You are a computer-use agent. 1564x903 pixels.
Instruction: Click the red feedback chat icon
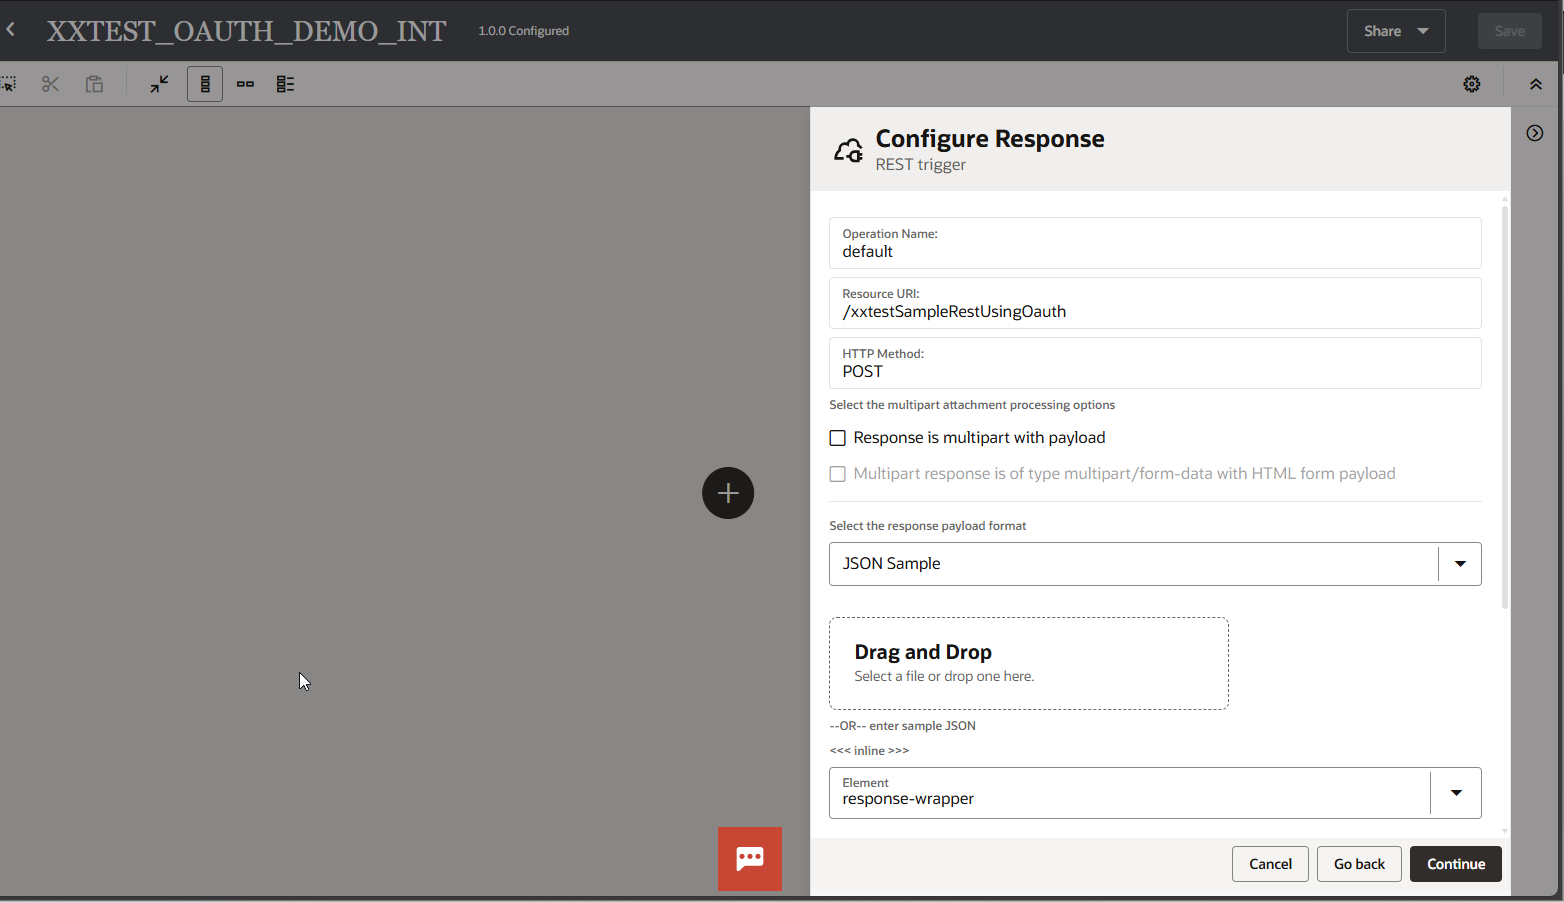click(x=749, y=858)
